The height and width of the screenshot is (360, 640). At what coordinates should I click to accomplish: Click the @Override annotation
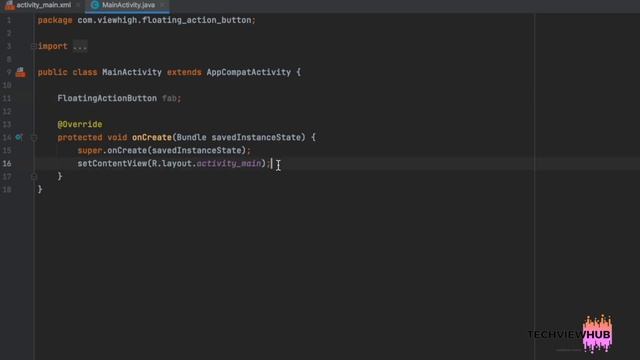(x=80, y=124)
